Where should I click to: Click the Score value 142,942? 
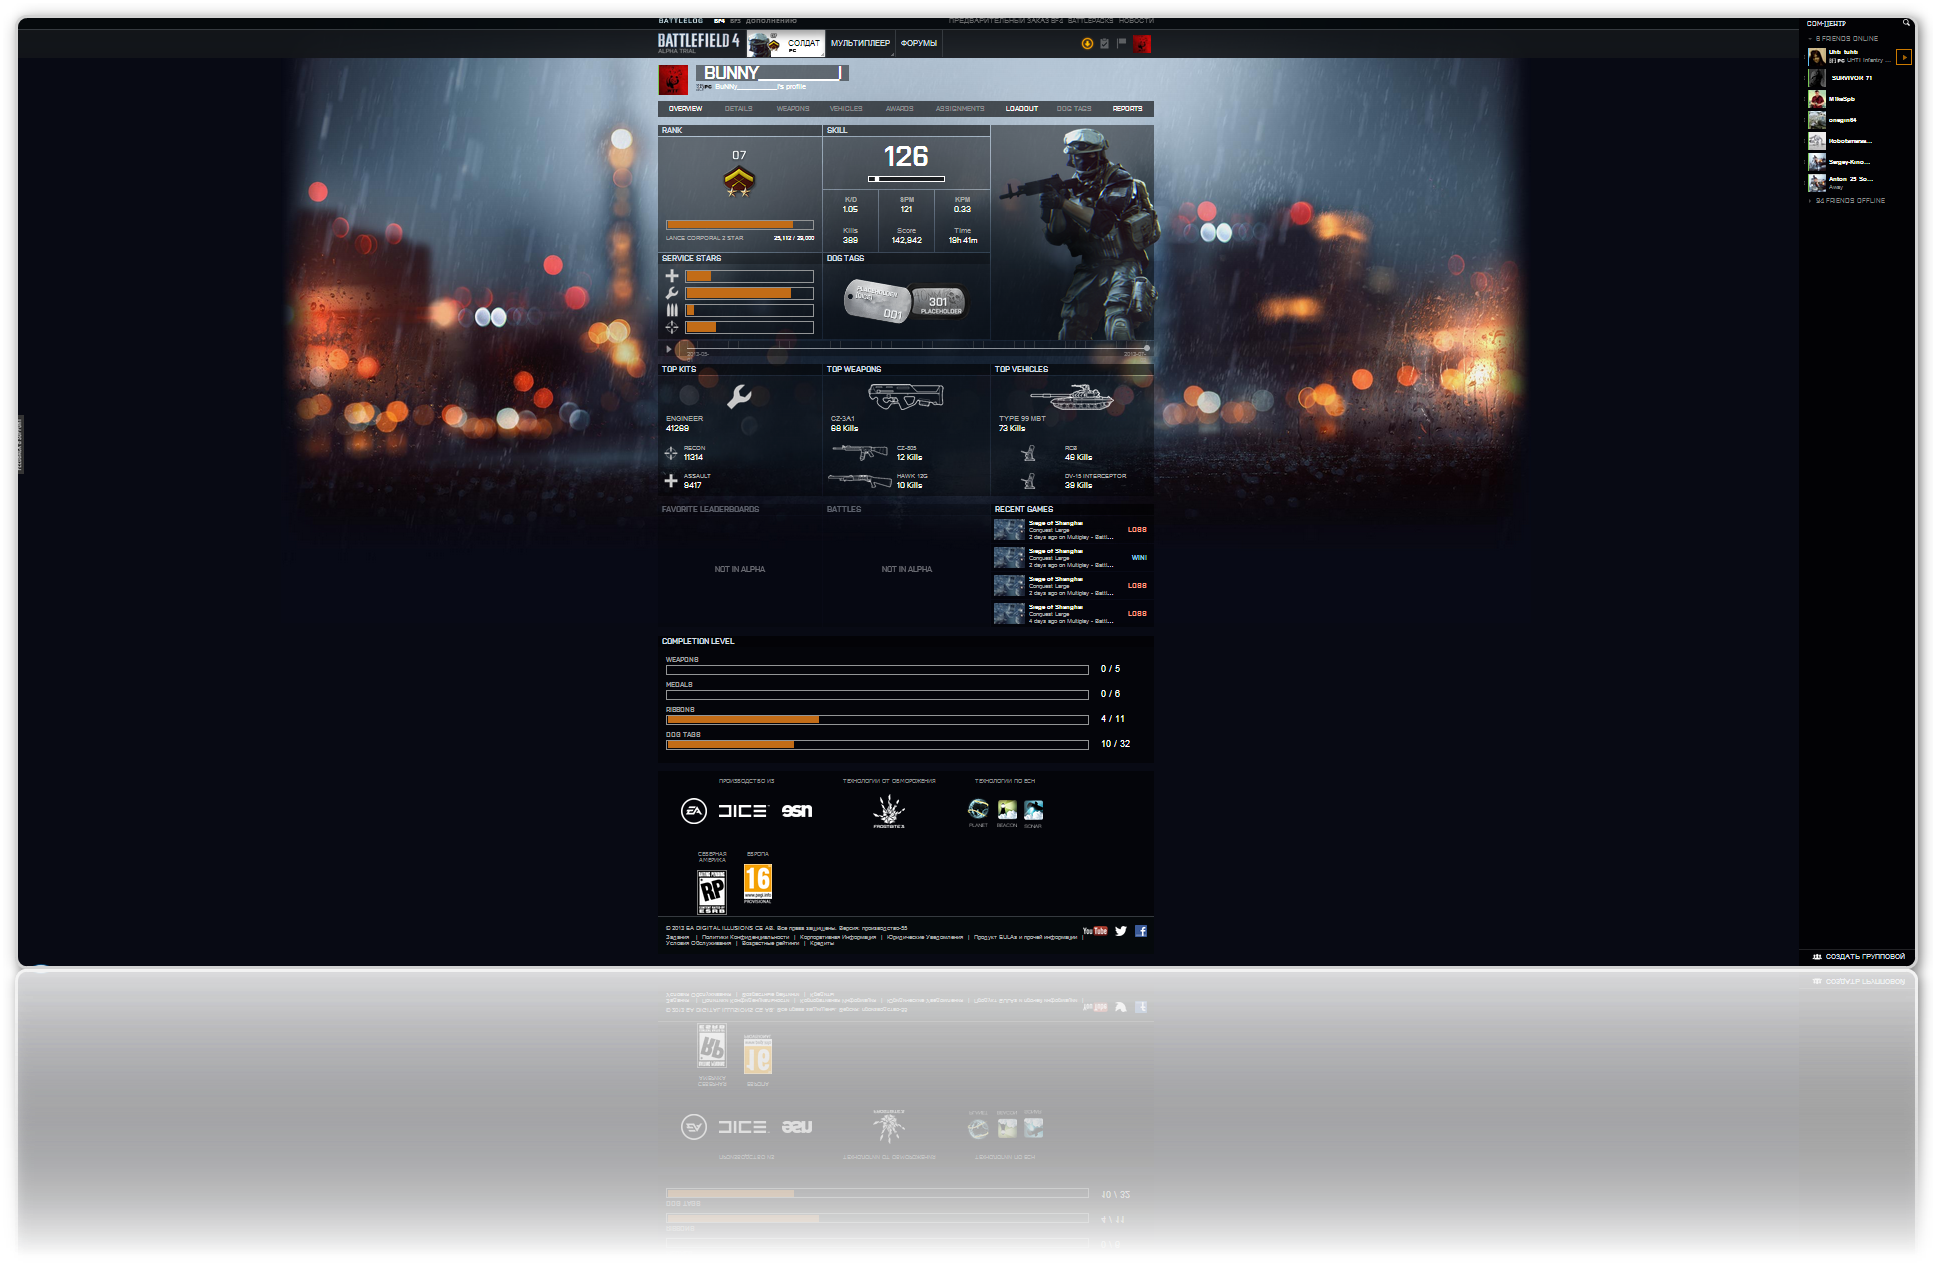[906, 241]
